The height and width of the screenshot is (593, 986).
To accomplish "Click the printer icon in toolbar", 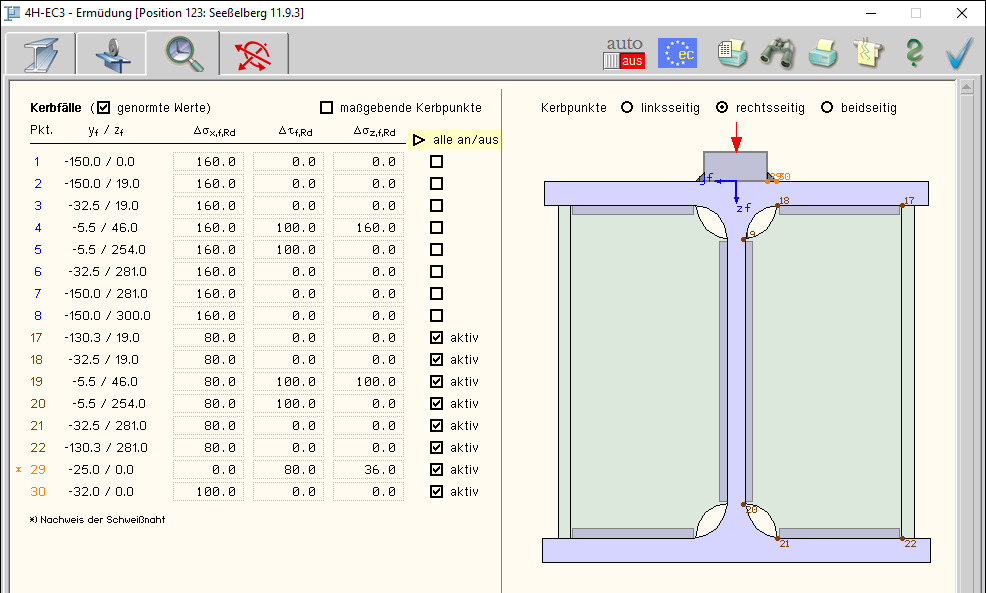I will click(823, 53).
